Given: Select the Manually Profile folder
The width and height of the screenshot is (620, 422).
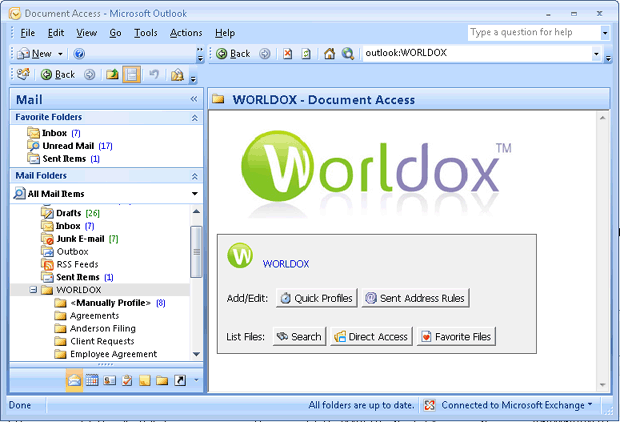Looking at the screenshot, I should (110, 303).
